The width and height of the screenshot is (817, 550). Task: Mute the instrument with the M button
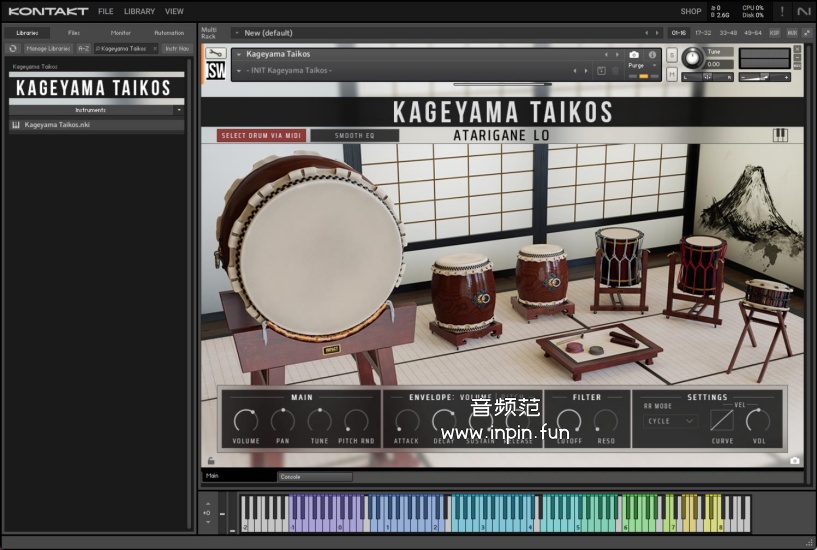(x=671, y=71)
